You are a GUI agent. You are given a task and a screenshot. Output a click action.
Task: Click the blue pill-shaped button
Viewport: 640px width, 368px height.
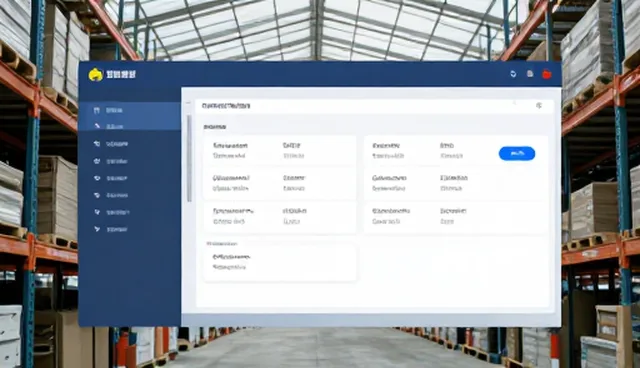tap(517, 153)
